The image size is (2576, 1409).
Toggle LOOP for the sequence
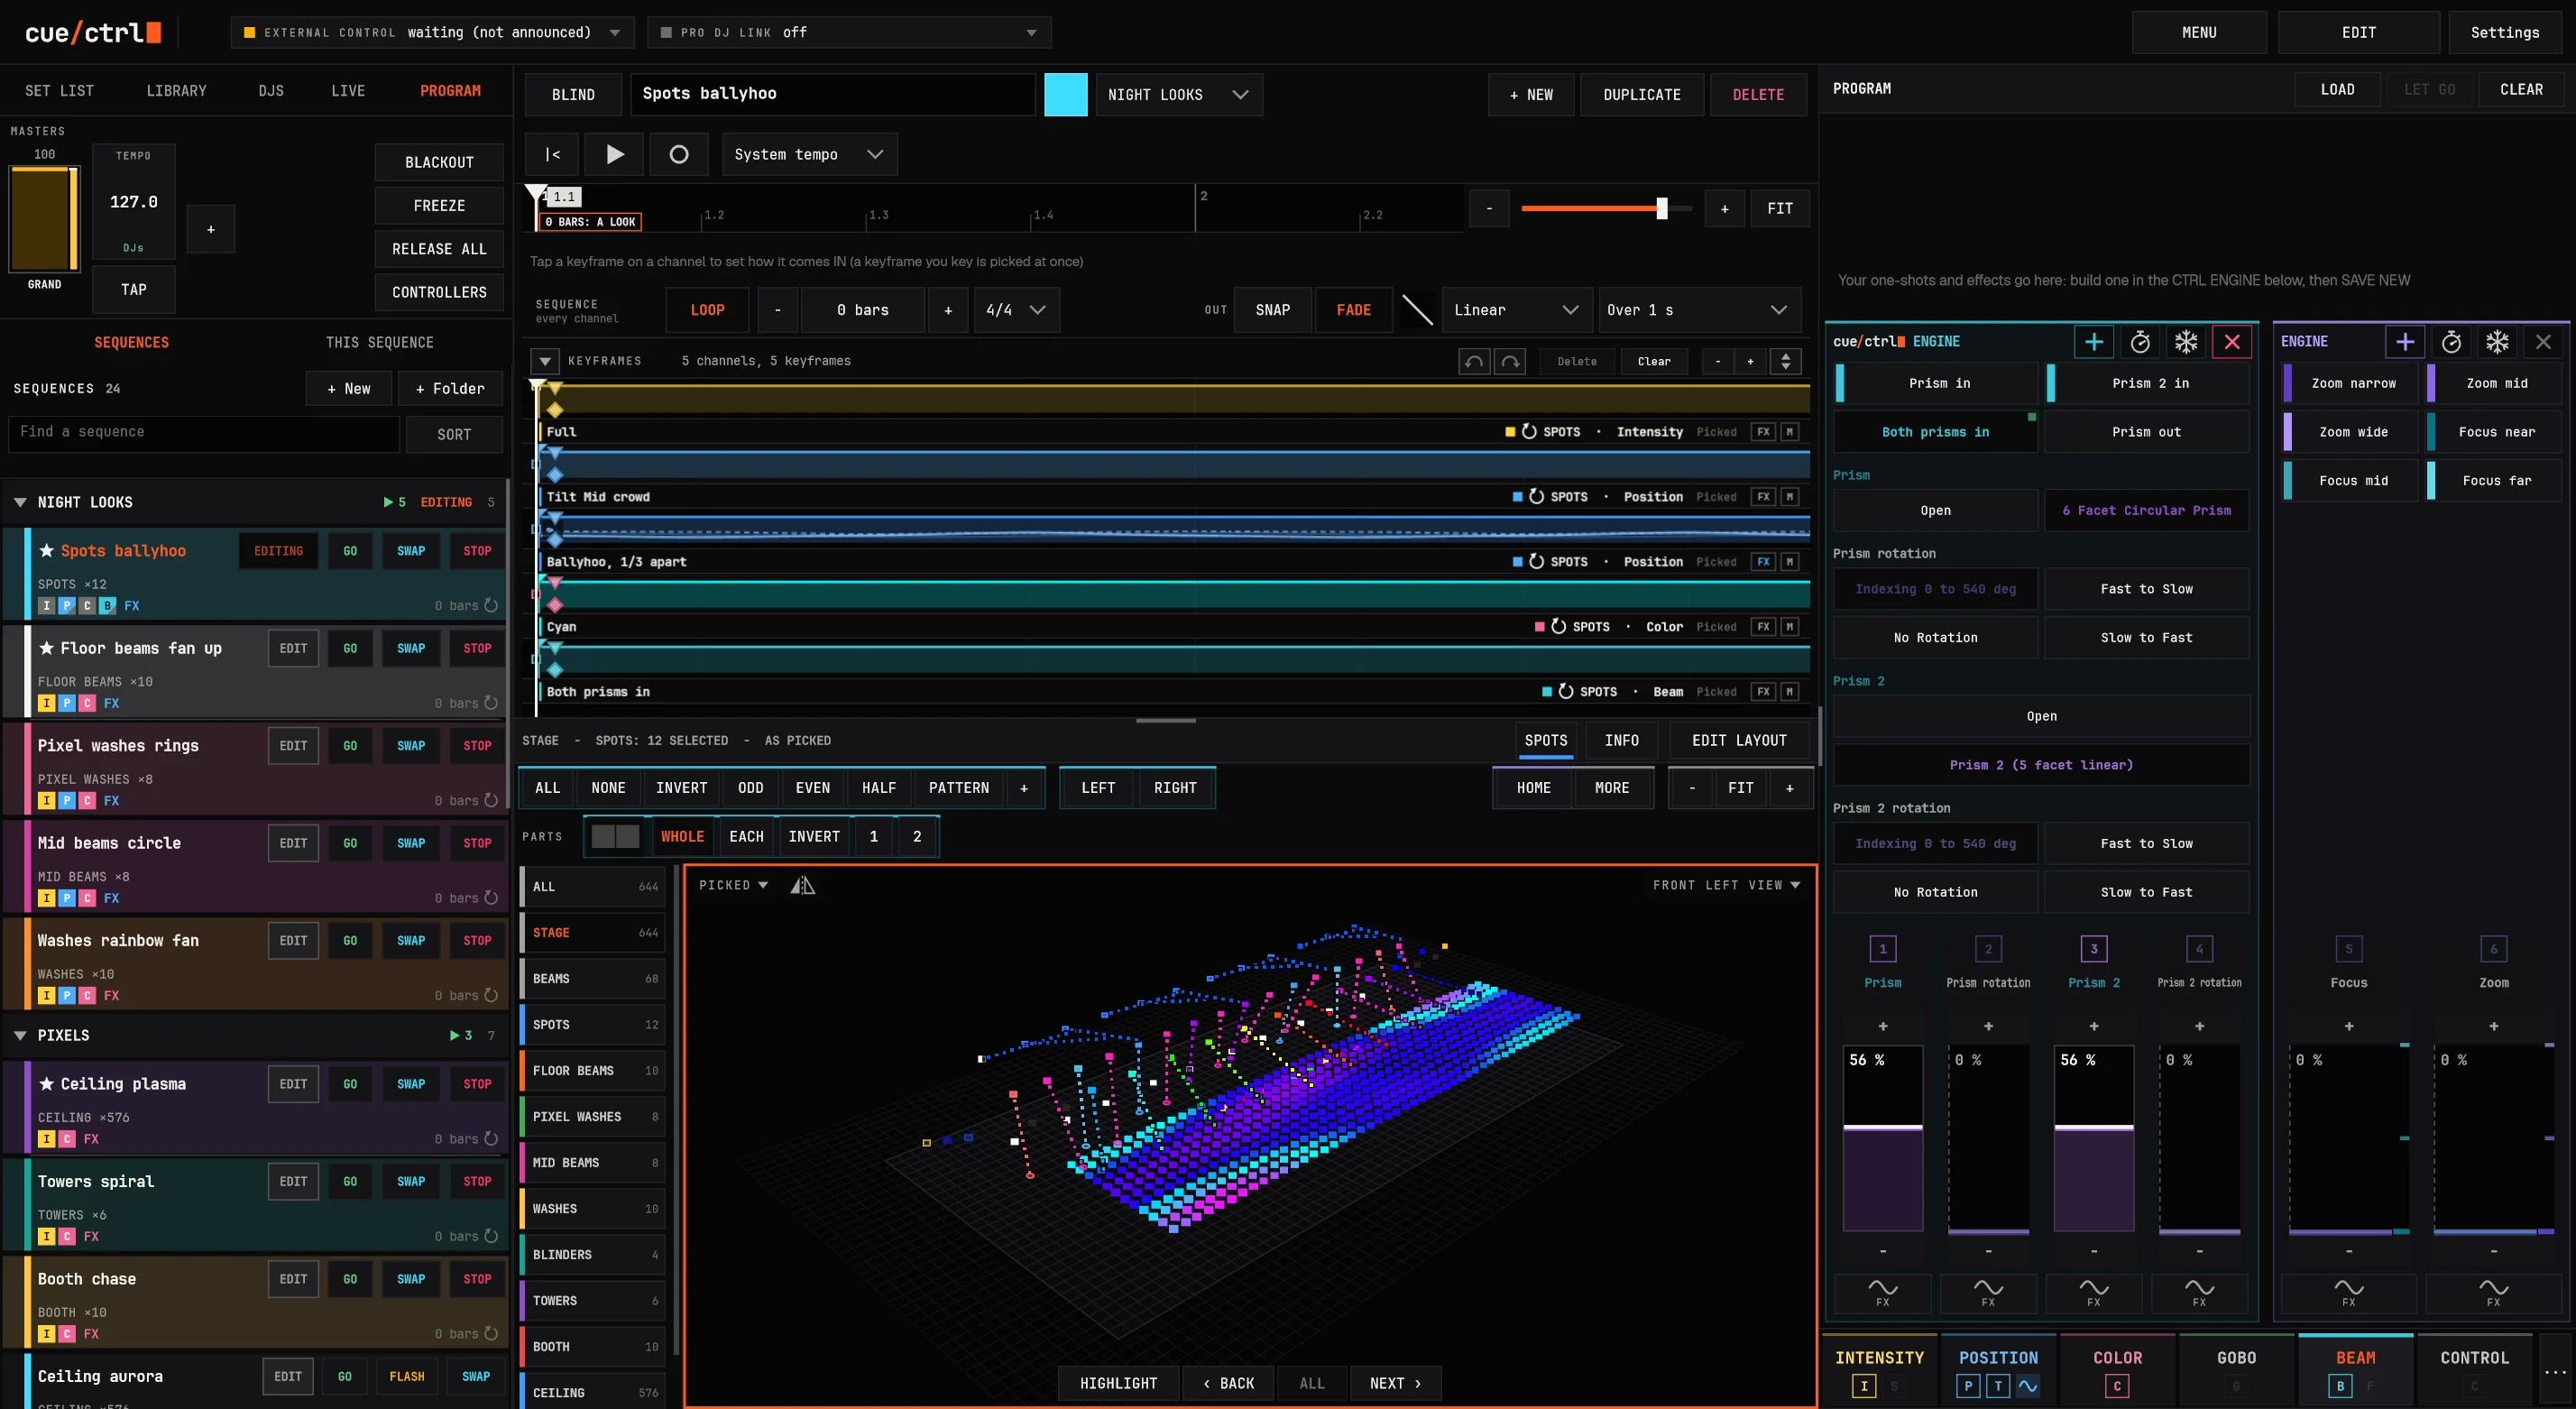pos(707,310)
